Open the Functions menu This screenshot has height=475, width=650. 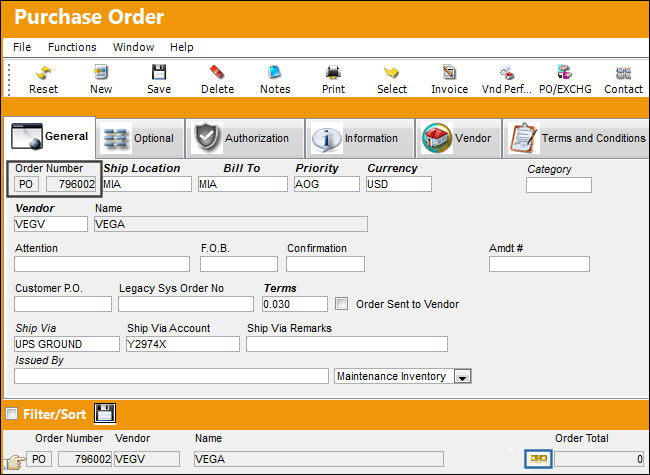tap(72, 47)
